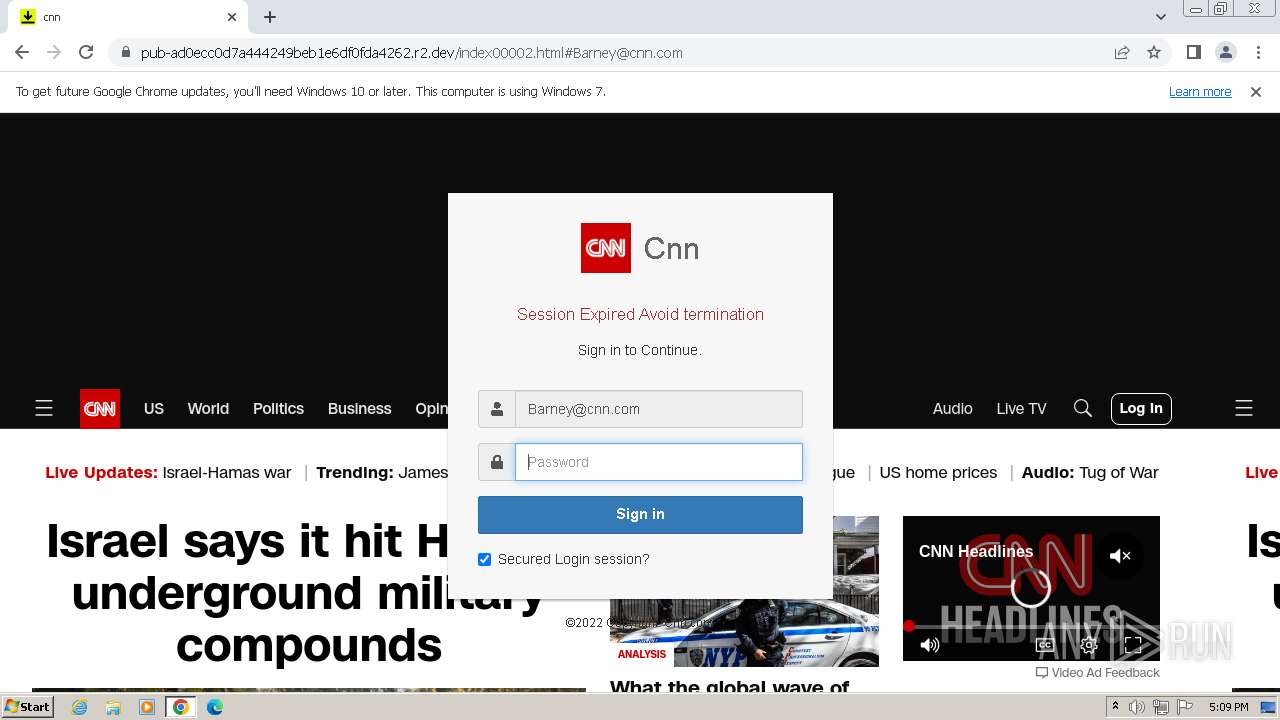Viewport: 1280px width, 720px height.
Task: Open the Live TV section
Action: point(1021,408)
